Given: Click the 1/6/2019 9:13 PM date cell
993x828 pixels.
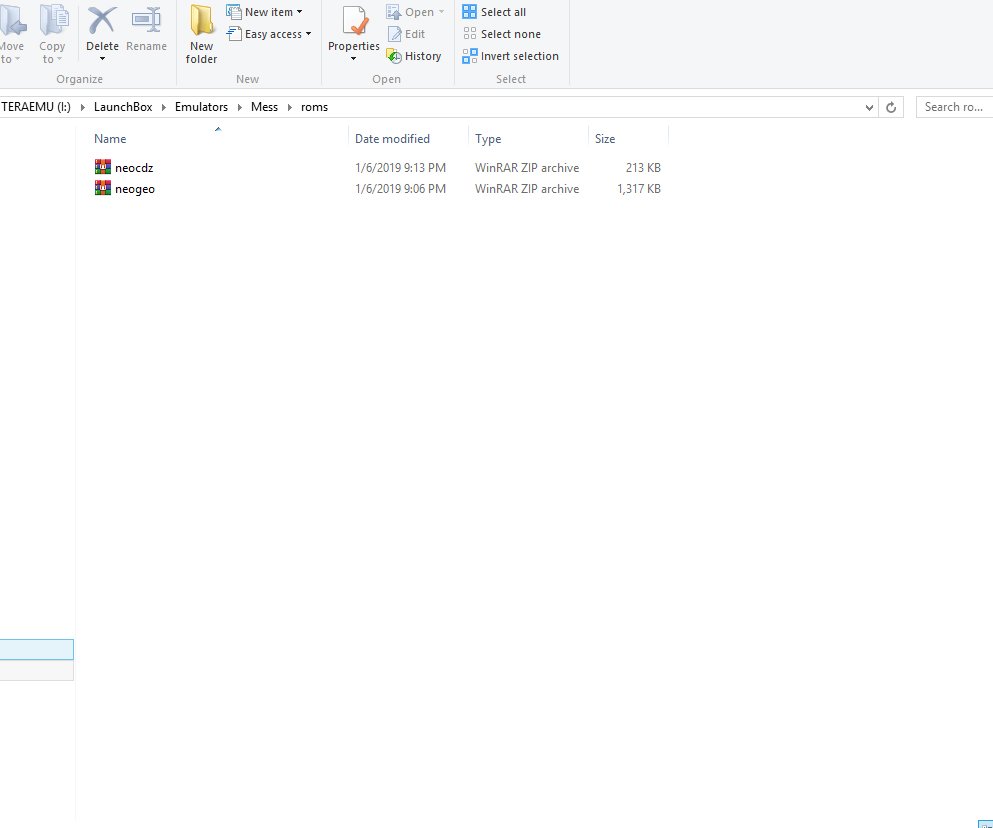Looking at the screenshot, I should click(x=400, y=168).
